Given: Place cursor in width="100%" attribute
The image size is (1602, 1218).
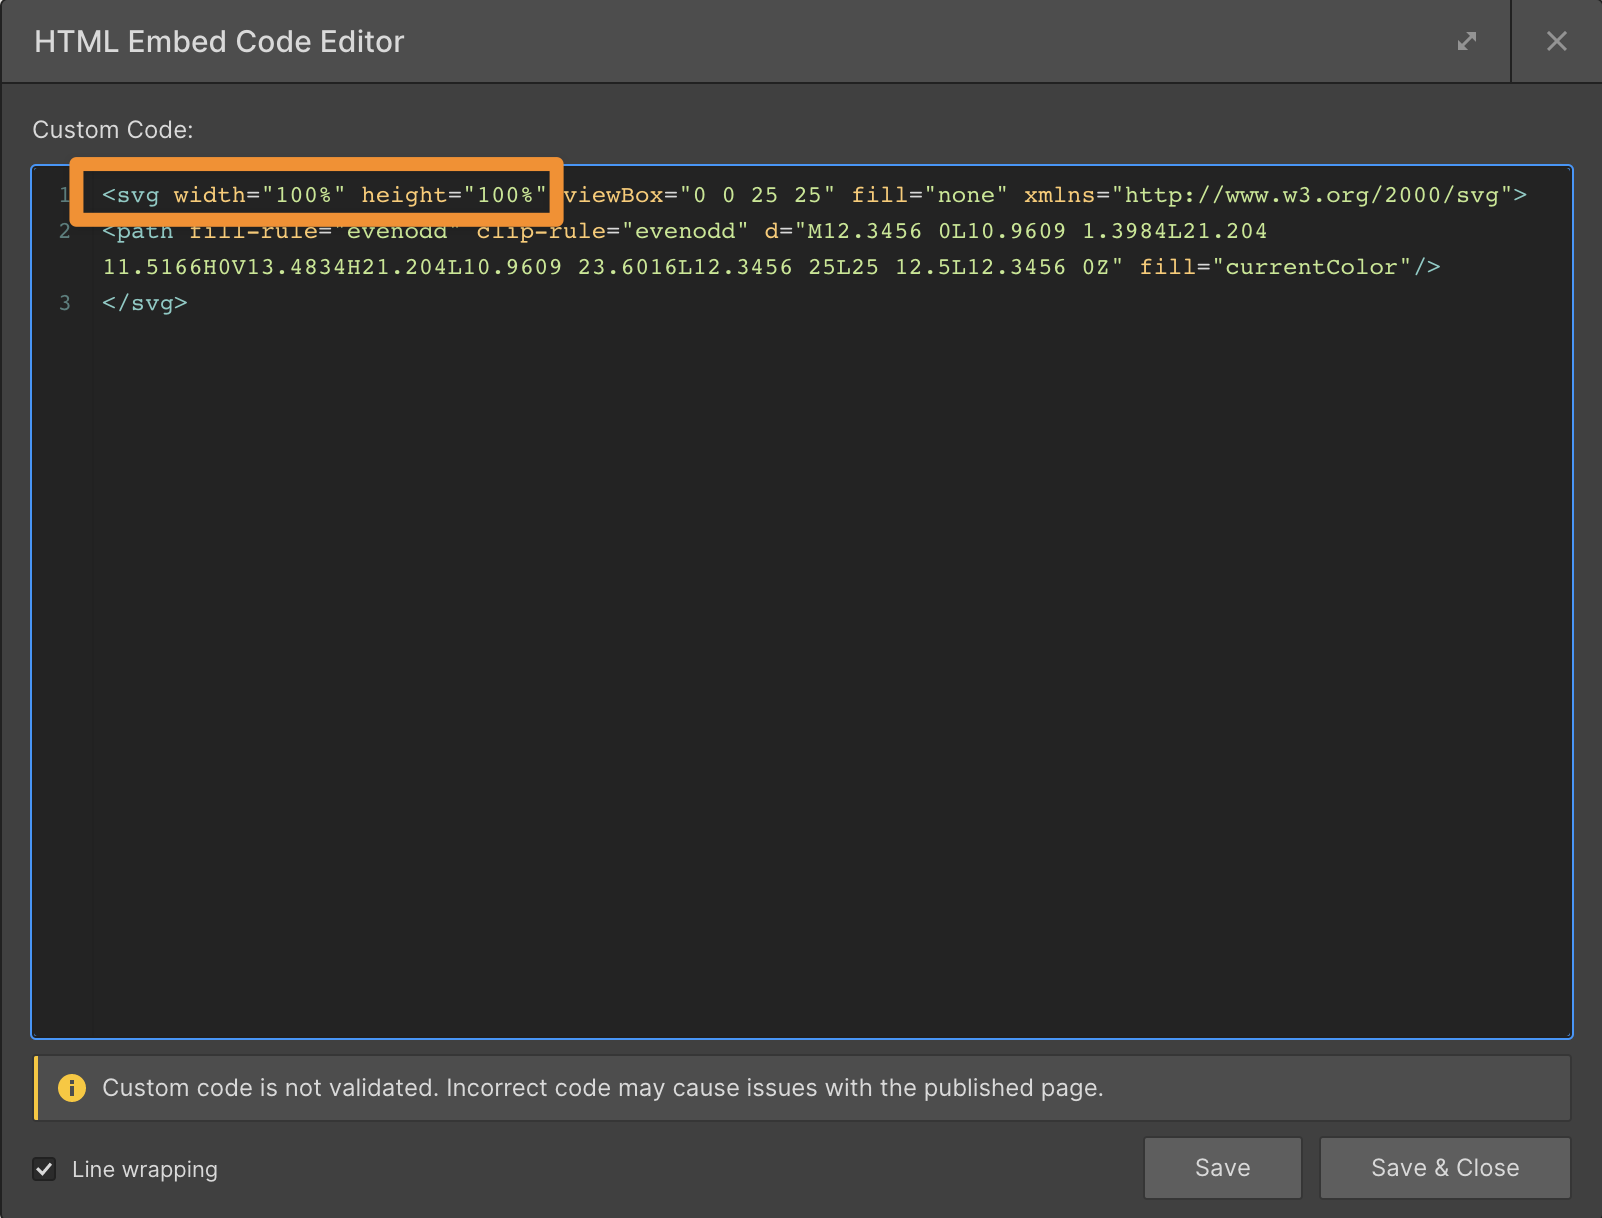Looking at the screenshot, I should point(259,195).
